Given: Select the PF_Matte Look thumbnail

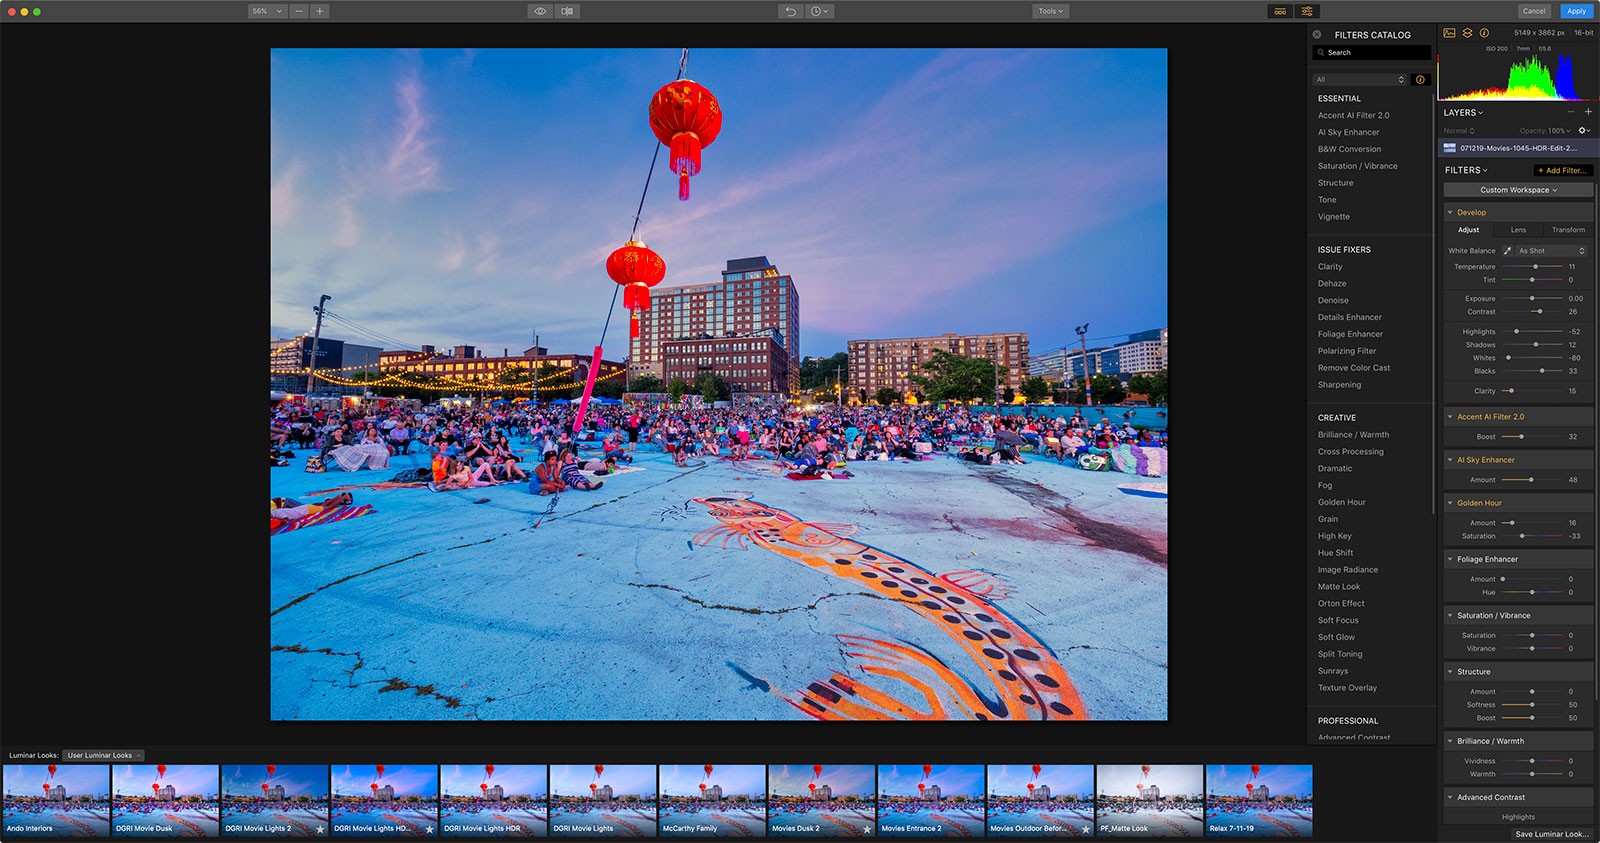Looking at the screenshot, I should pos(1149,800).
